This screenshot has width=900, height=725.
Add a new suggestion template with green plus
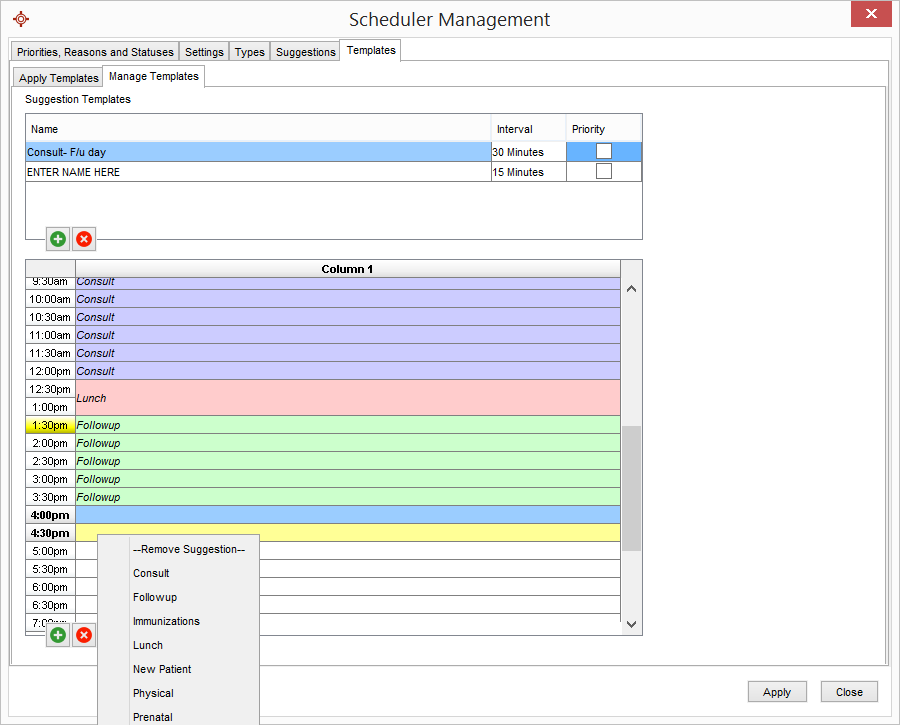coord(57,239)
